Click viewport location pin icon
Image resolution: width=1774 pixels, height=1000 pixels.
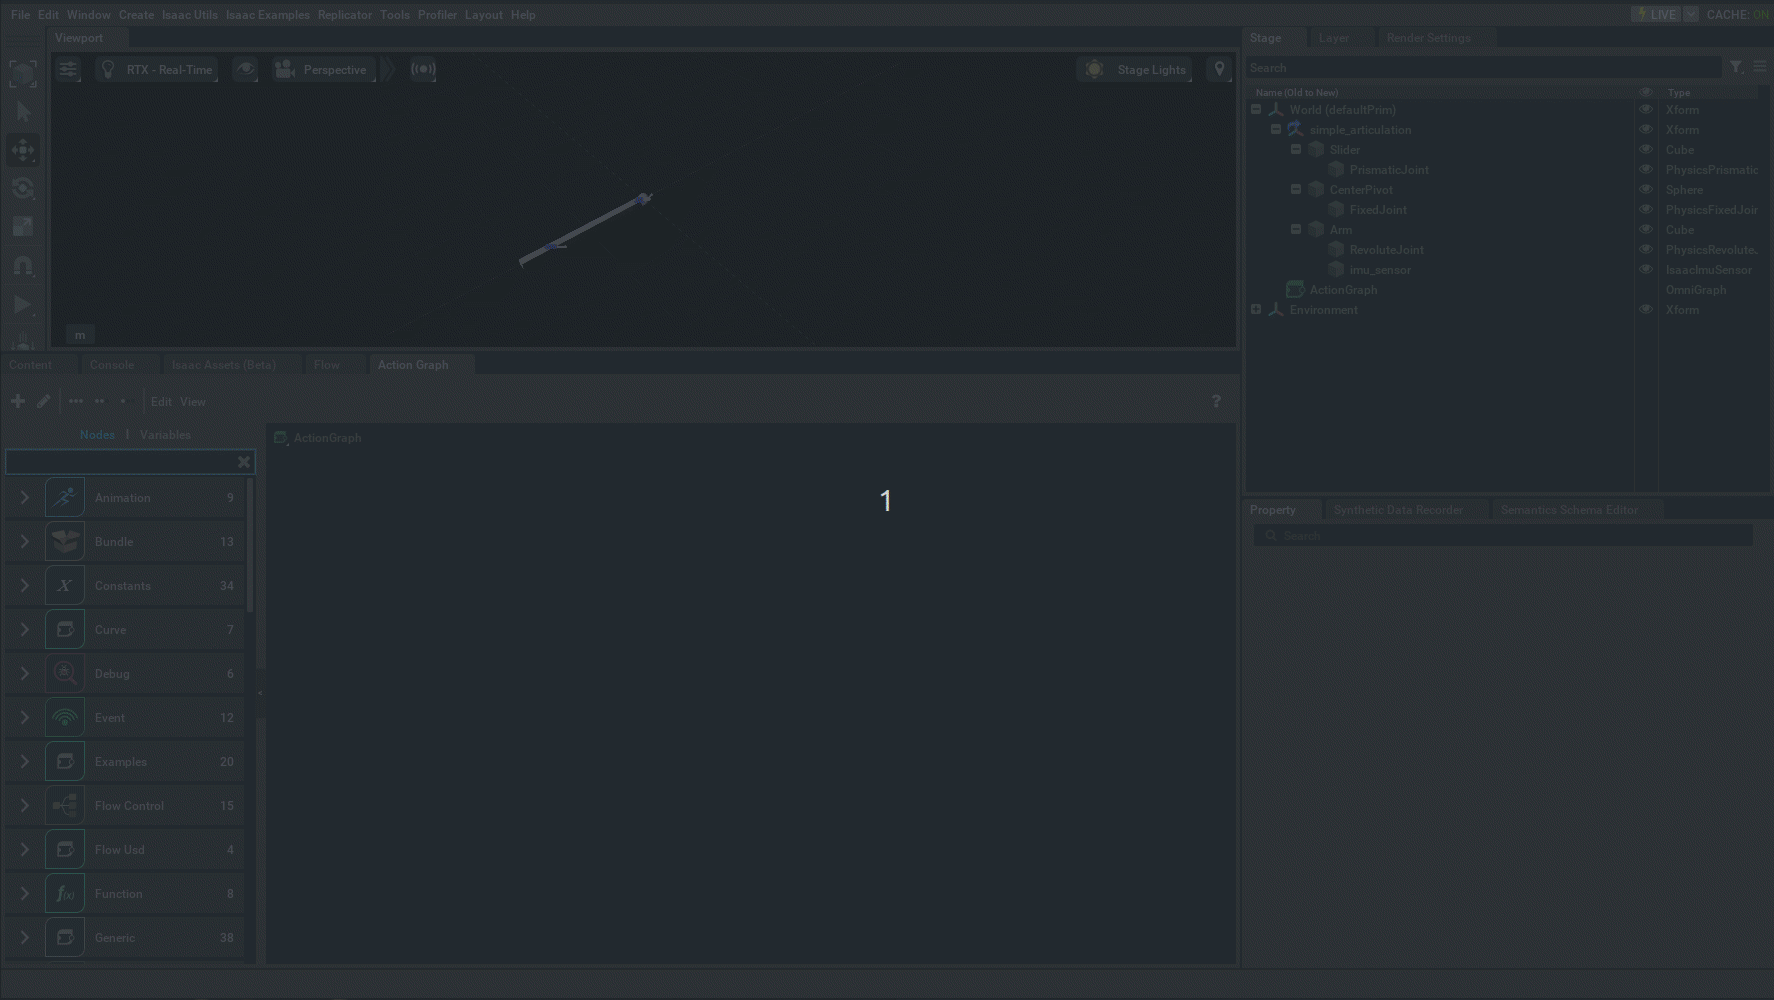coord(1219,69)
